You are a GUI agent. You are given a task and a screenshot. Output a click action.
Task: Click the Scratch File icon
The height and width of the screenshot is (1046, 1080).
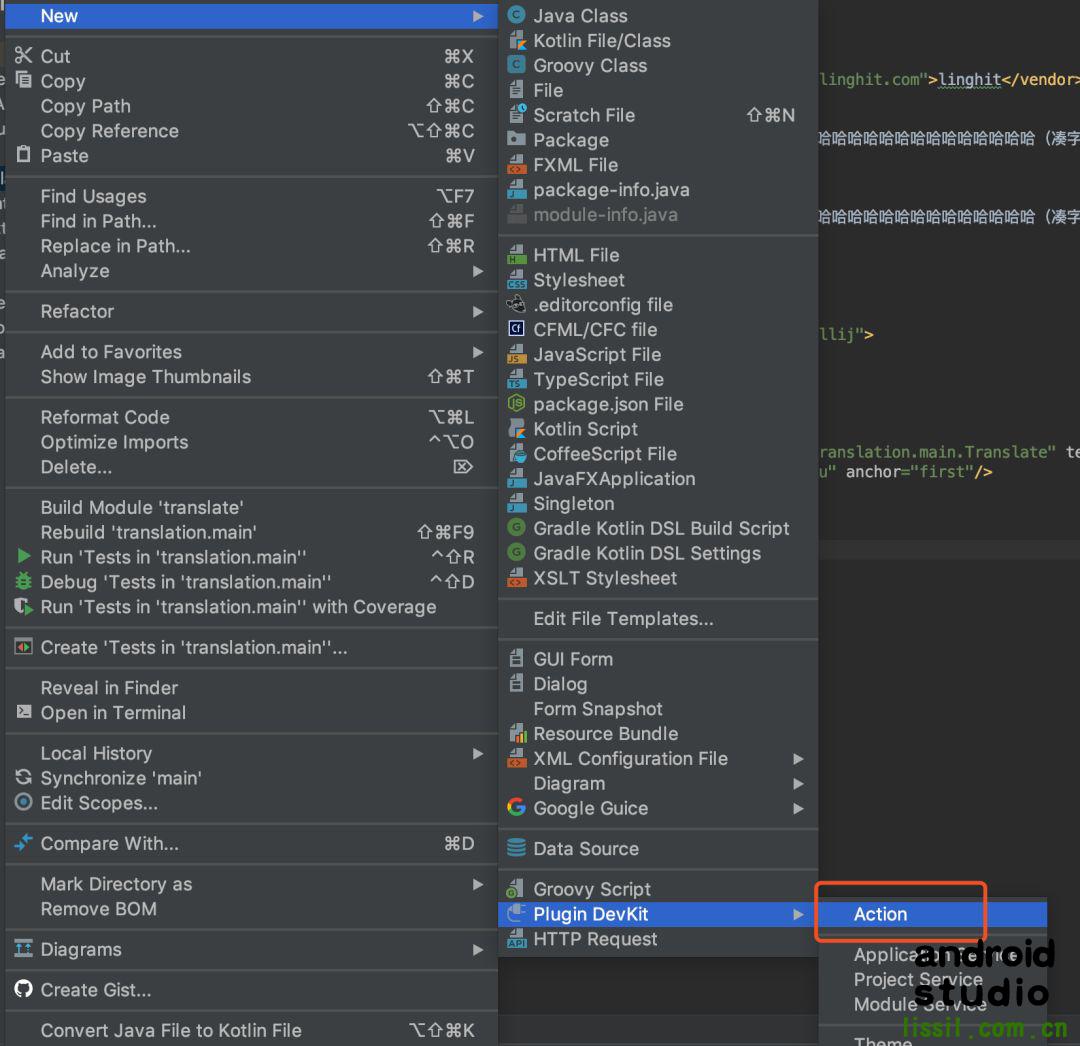[516, 115]
